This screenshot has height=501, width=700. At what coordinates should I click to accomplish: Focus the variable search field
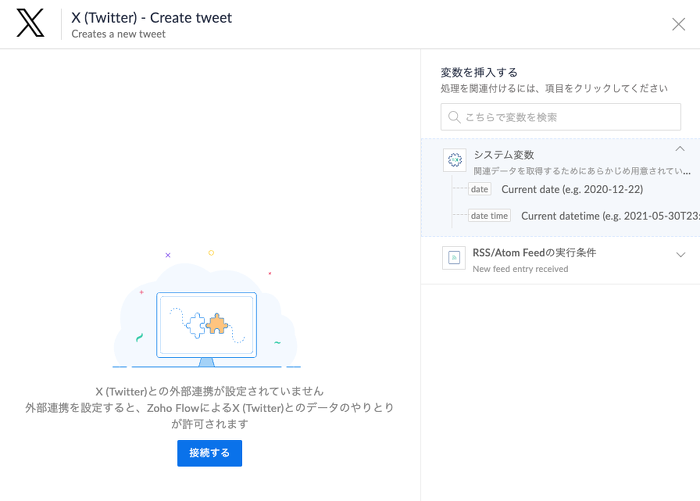coord(560,117)
